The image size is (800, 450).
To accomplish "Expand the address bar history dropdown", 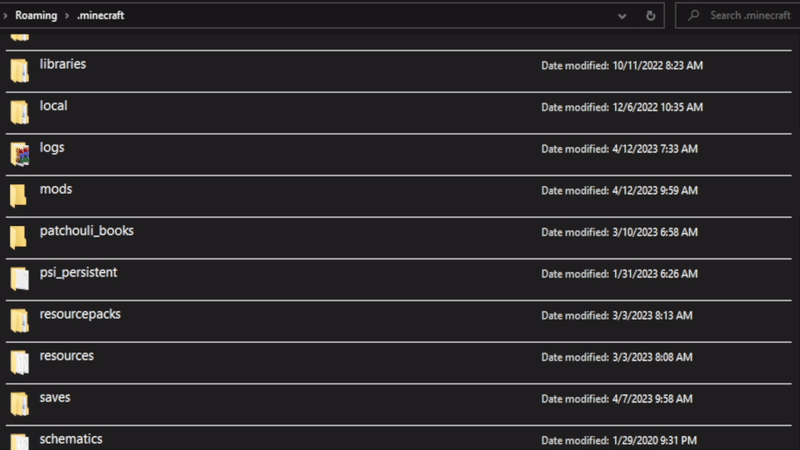I will 623,16.
